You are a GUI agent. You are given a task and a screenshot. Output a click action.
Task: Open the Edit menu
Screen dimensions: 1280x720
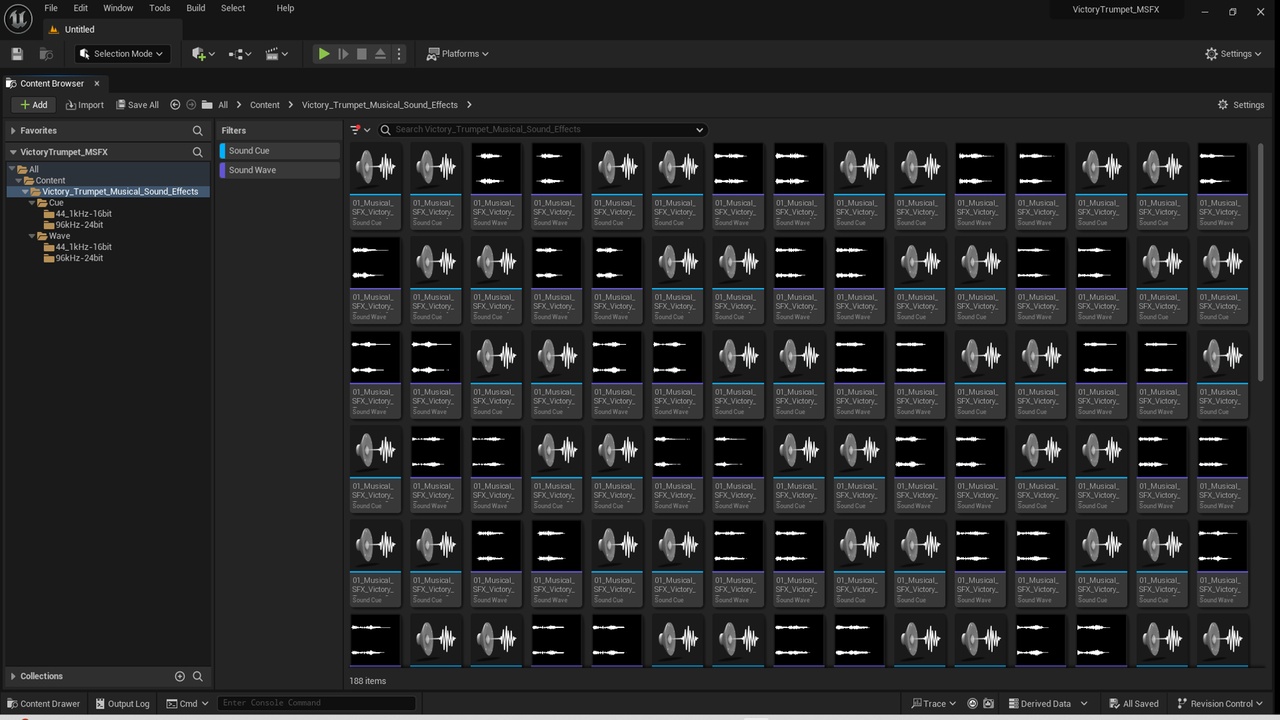(x=80, y=8)
